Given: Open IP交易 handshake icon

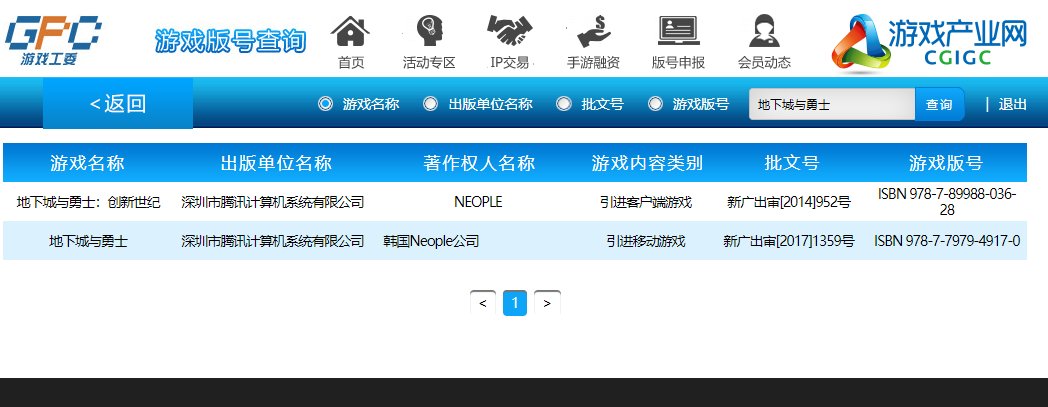Looking at the screenshot, I should (x=510, y=32).
